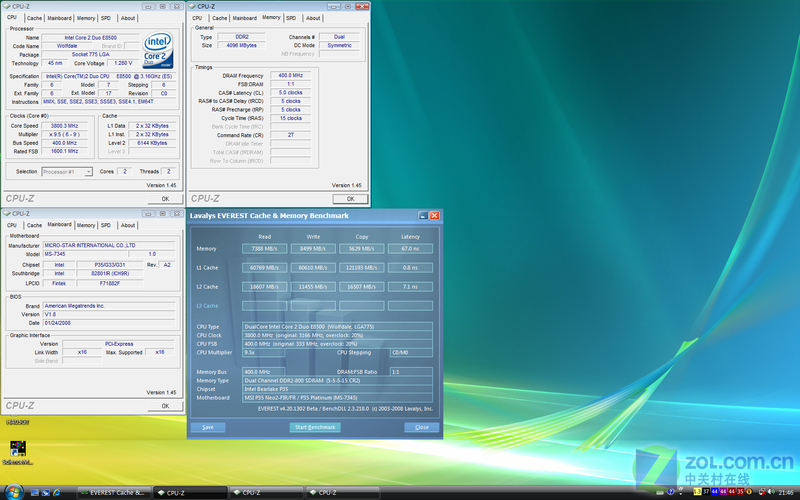Click the blue 44 temperature tray icon
800x500 pixels.
pos(714,491)
